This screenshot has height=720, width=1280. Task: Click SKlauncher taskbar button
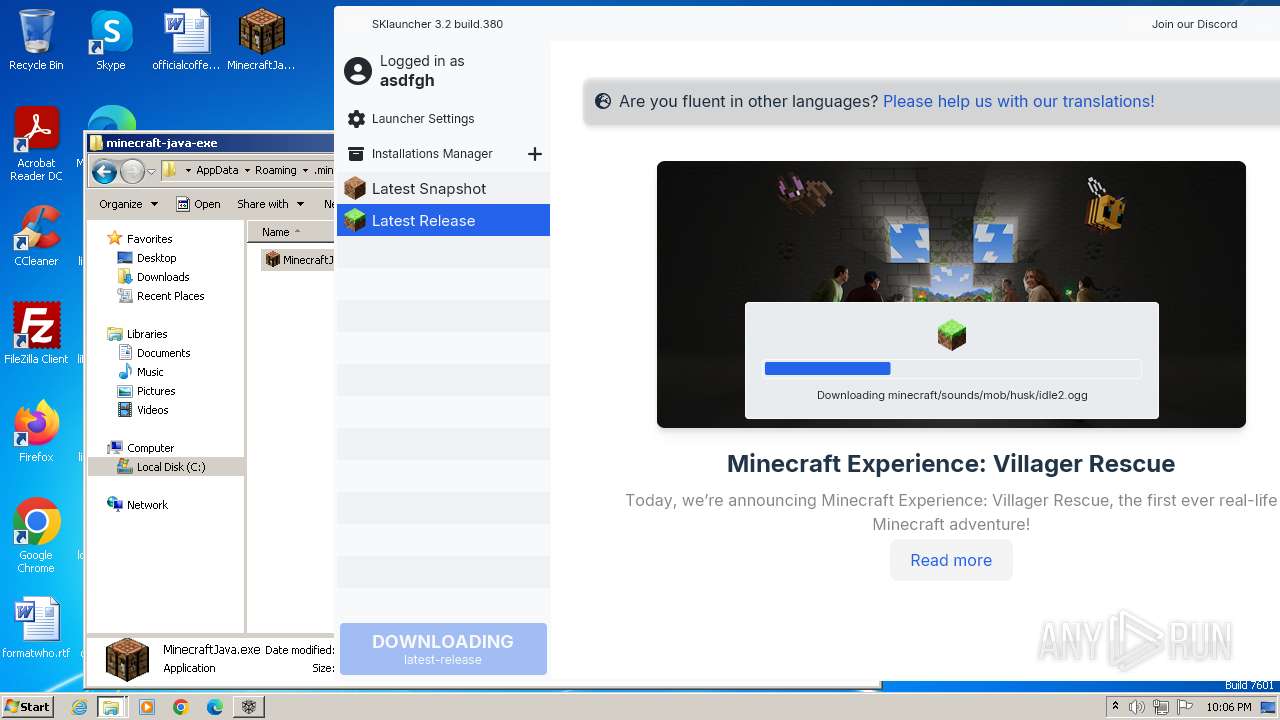(249, 707)
